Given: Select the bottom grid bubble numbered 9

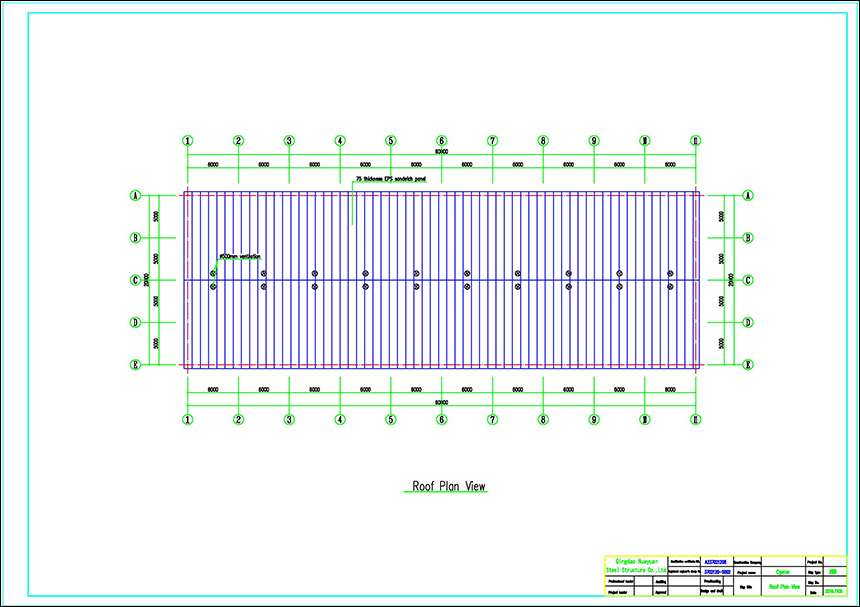Looking at the screenshot, I should tap(594, 420).
